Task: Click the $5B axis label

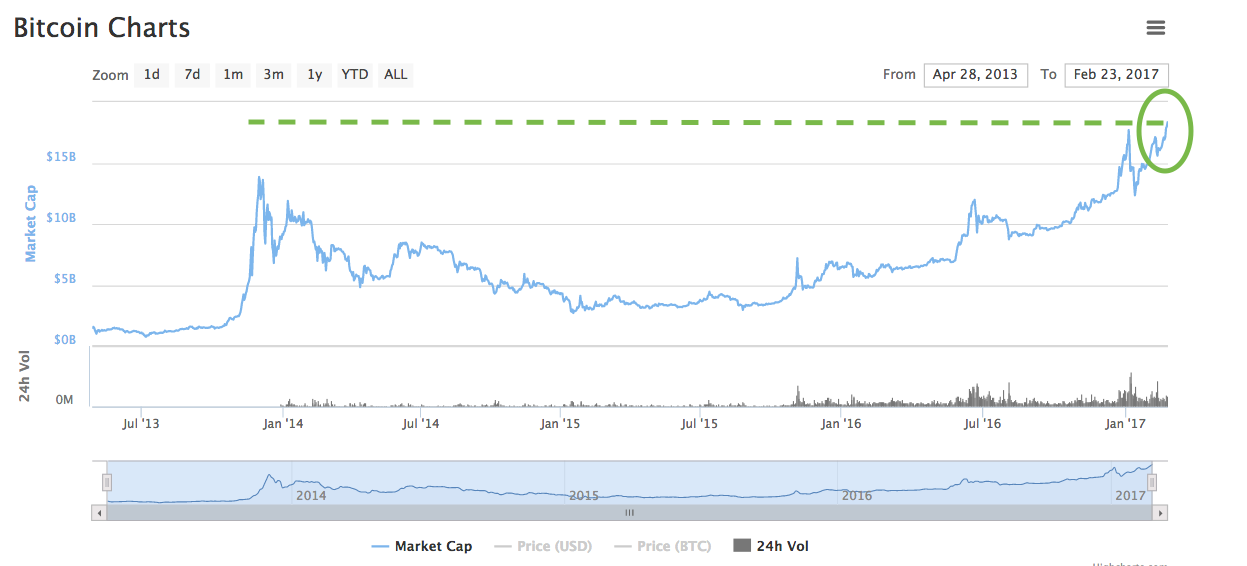Action: point(63,279)
